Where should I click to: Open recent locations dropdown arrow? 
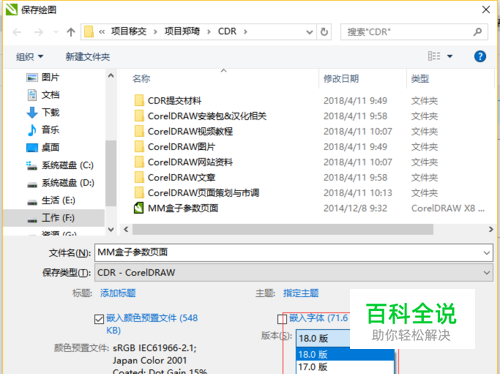pyautogui.click(x=56, y=32)
